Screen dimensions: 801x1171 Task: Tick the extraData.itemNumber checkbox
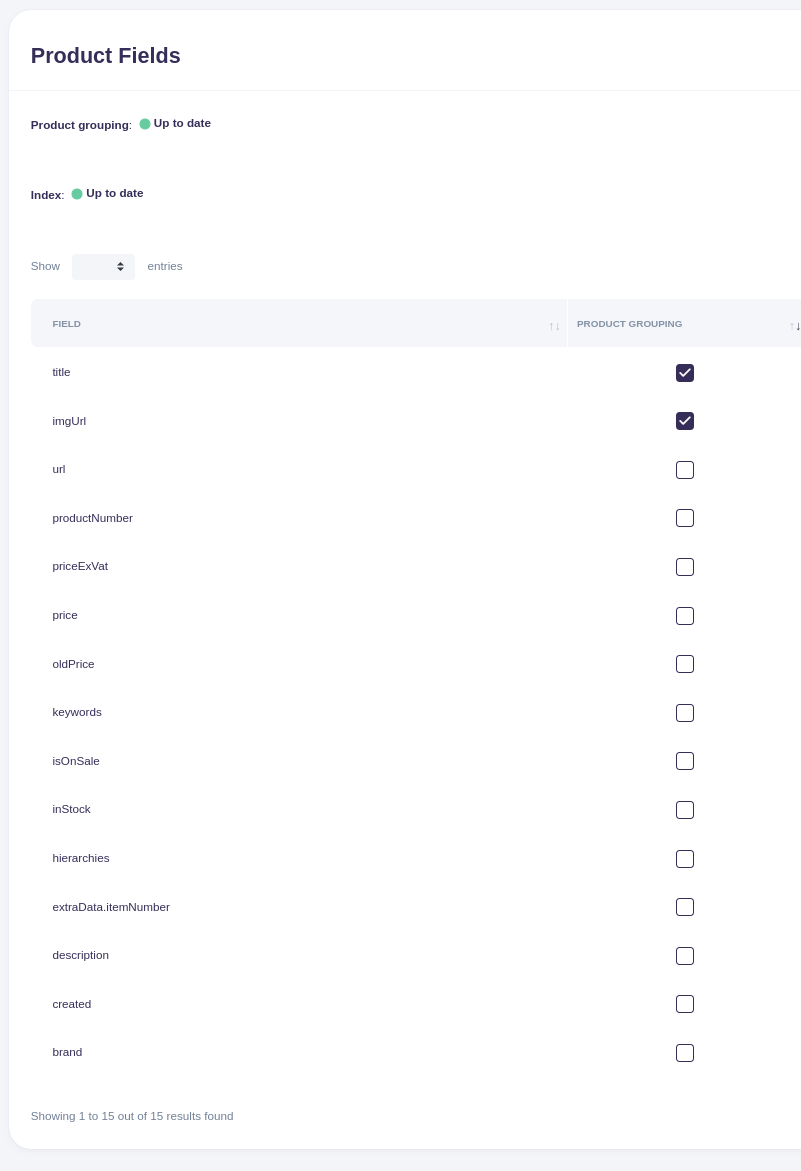685,907
